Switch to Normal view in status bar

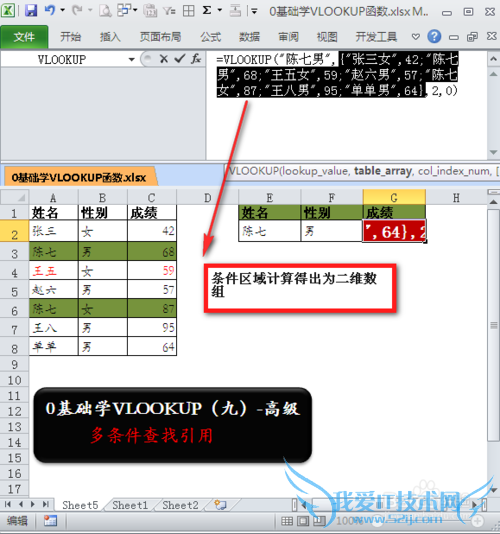pyautogui.click(x=287, y=521)
